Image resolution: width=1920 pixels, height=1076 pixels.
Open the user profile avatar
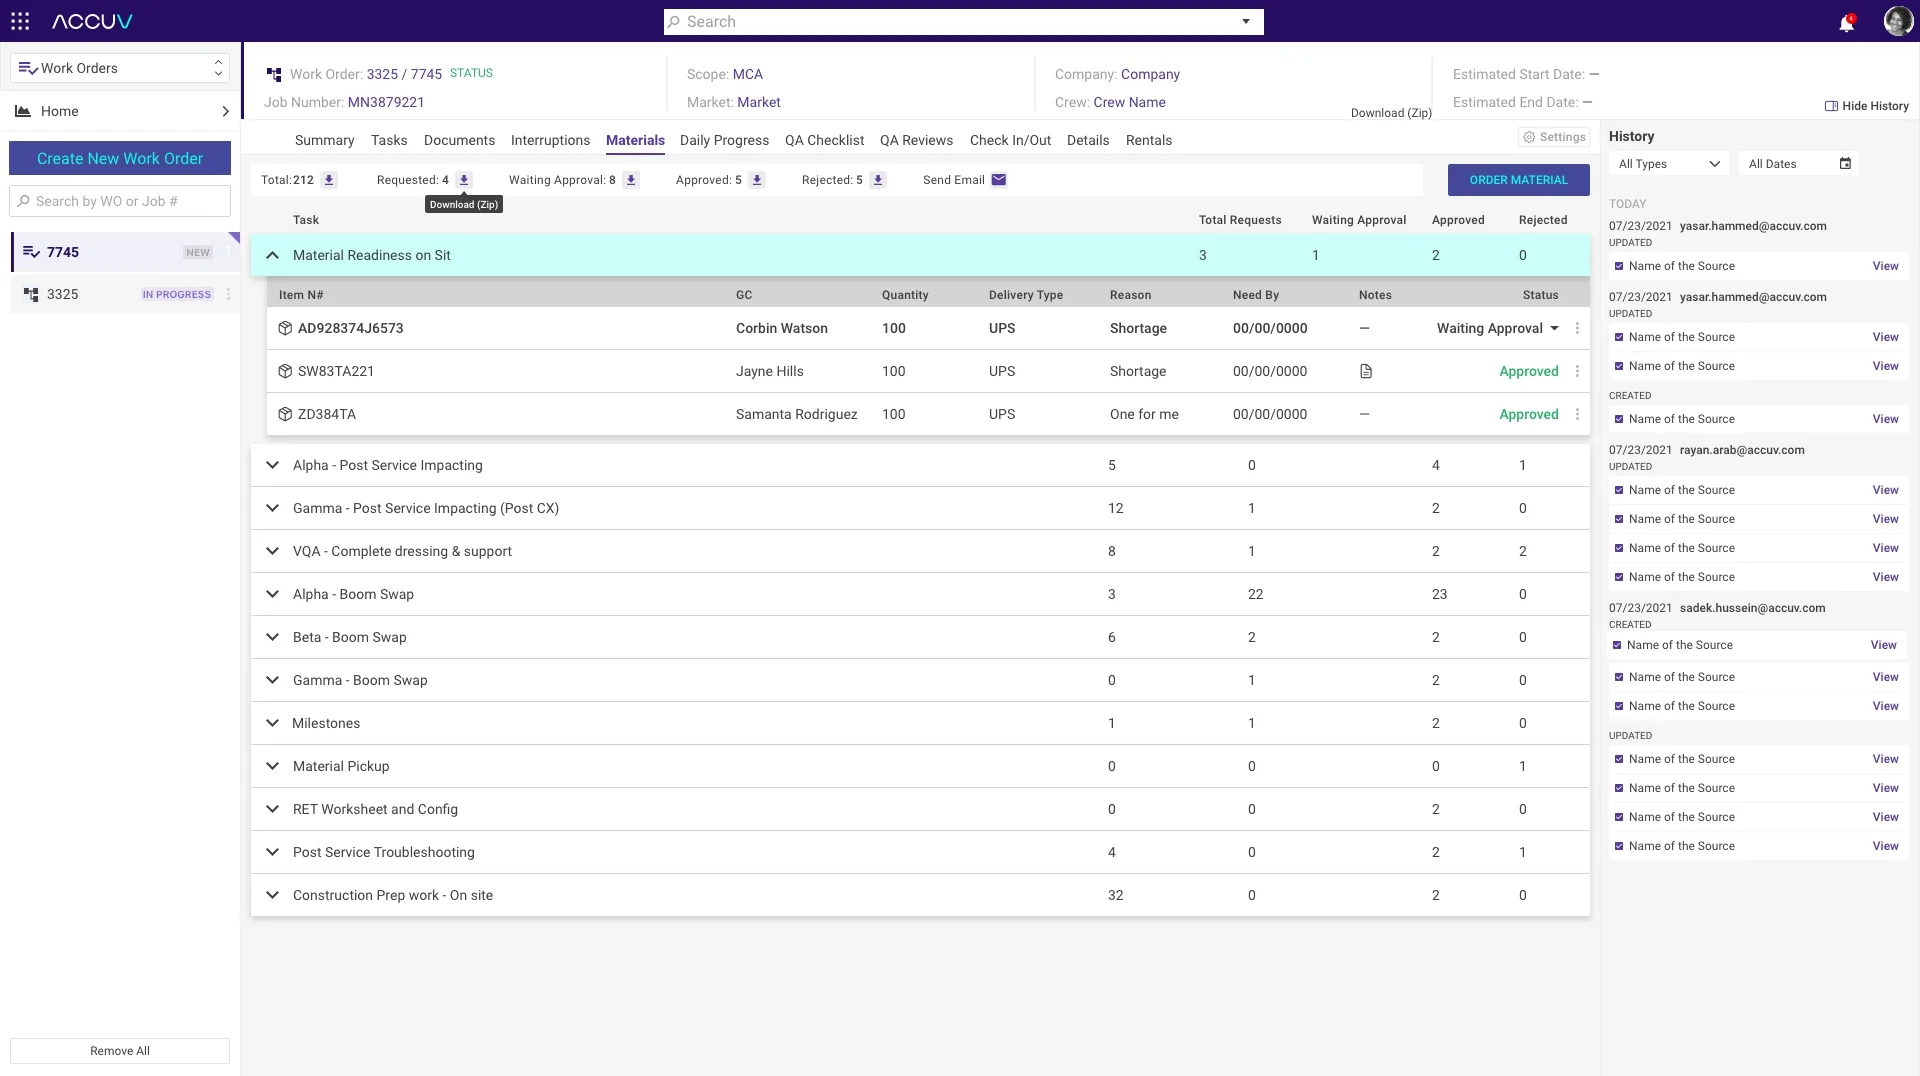click(x=1897, y=21)
